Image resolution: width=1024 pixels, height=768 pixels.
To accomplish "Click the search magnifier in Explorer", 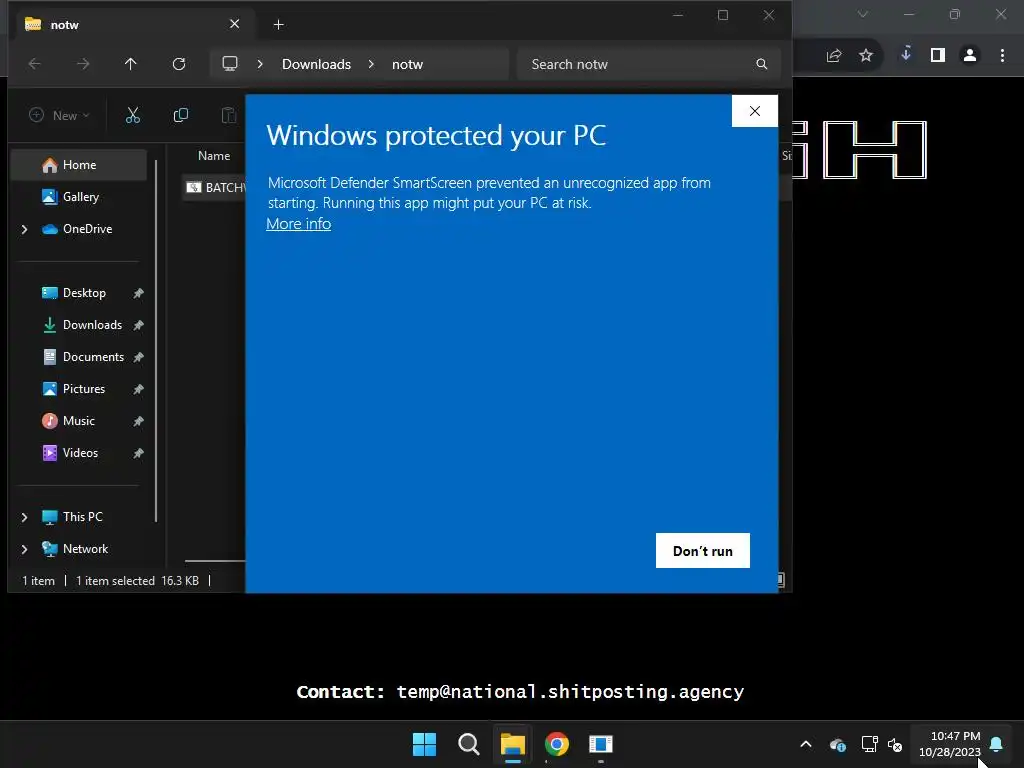I will 761,64.
